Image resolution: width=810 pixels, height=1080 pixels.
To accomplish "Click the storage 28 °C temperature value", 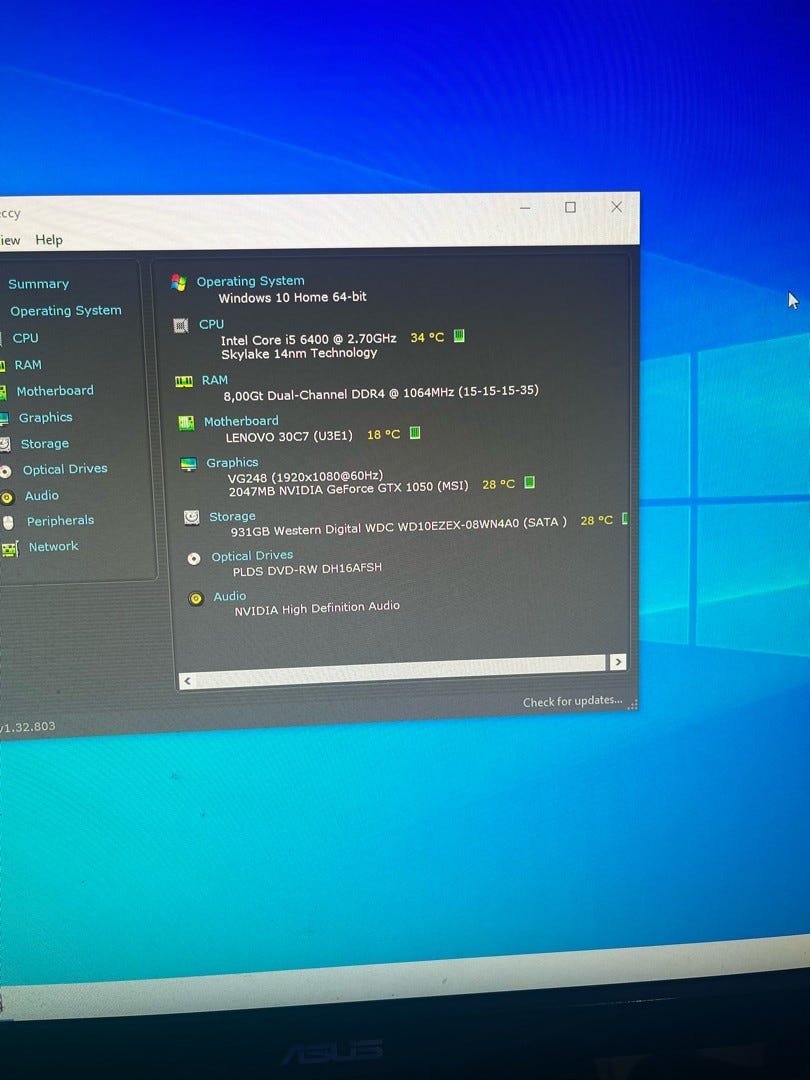I will pos(596,520).
